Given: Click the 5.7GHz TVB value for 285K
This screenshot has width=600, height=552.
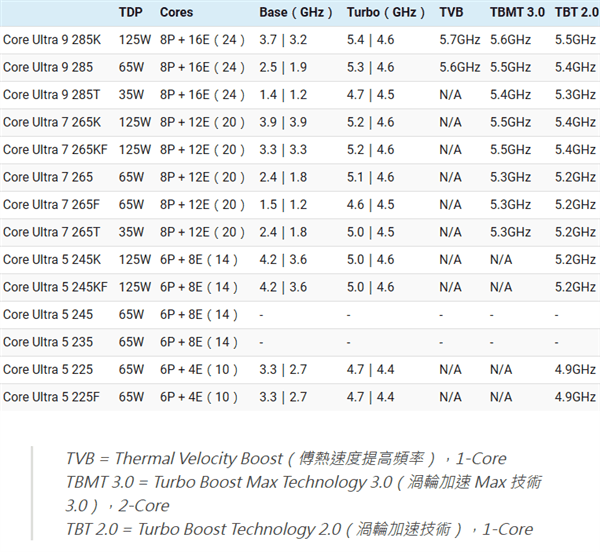Looking at the screenshot, I should [460, 40].
